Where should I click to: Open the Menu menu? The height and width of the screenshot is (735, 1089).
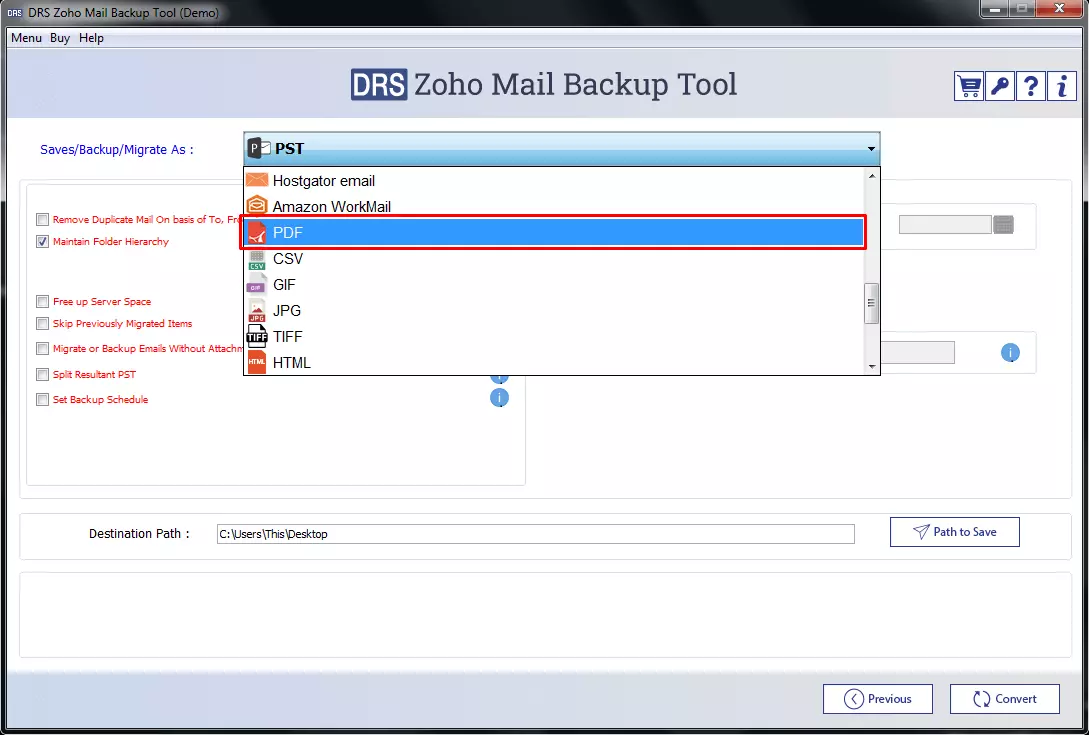click(x=26, y=38)
